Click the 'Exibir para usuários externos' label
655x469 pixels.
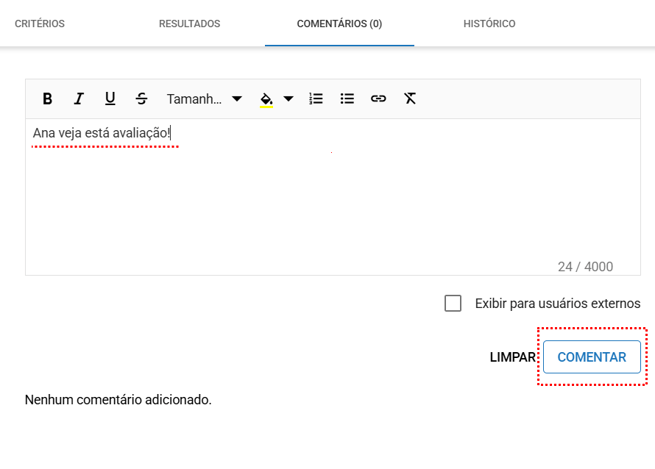point(557,303)
